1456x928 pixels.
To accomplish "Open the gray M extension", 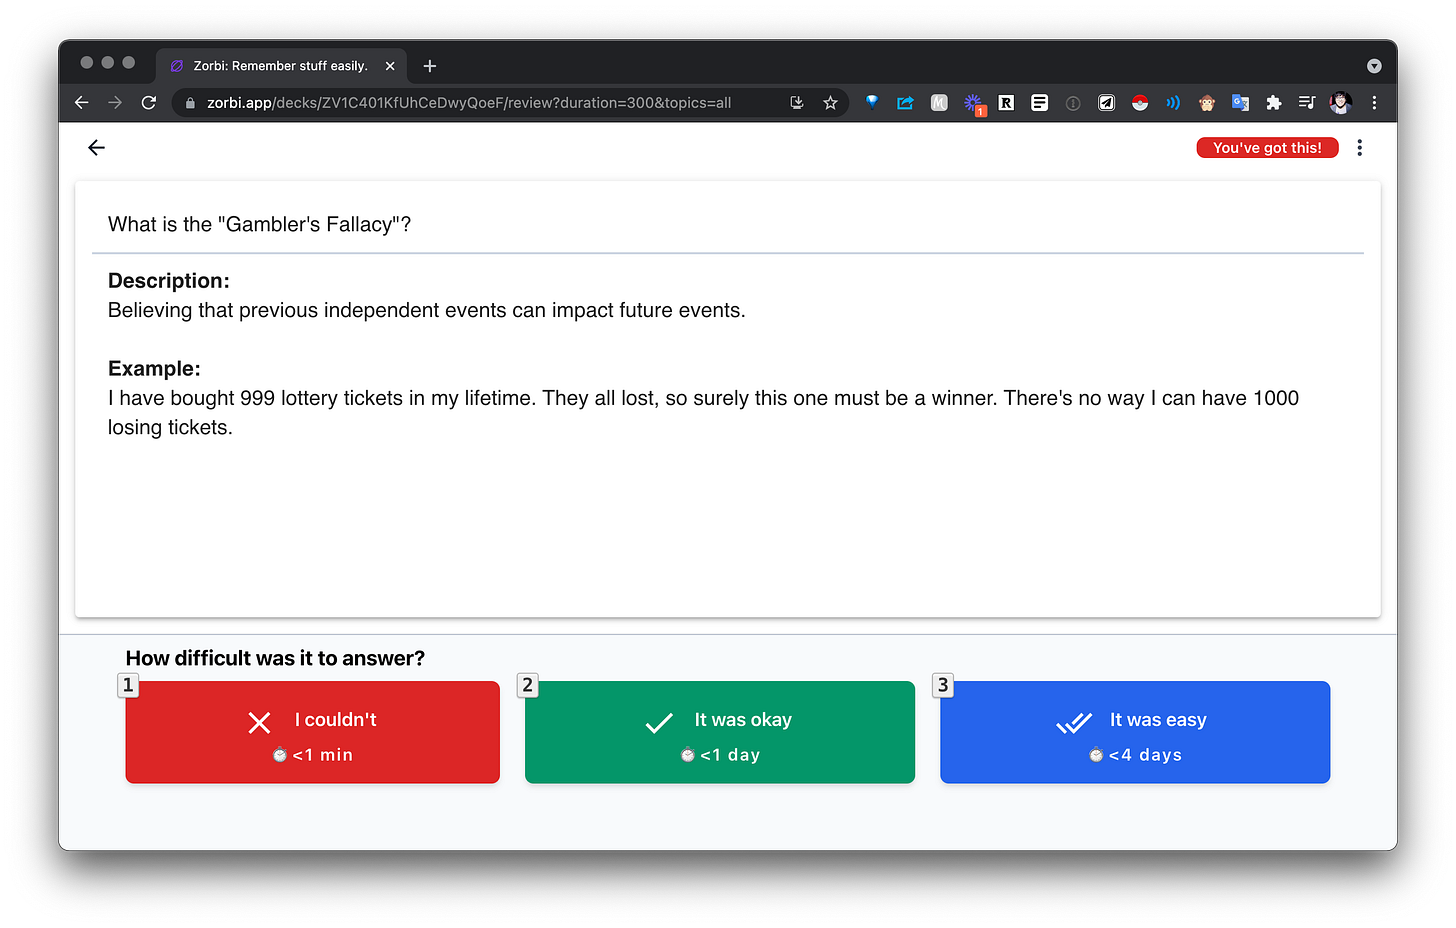I will (x=939, y=103).
